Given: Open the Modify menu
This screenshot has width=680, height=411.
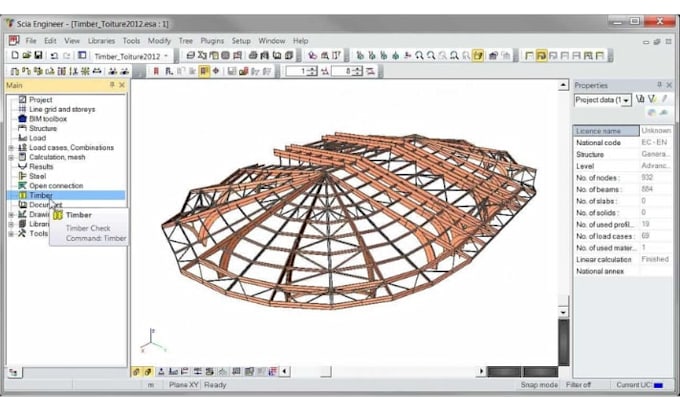Looking at the screenshot, I should [159, 41].
